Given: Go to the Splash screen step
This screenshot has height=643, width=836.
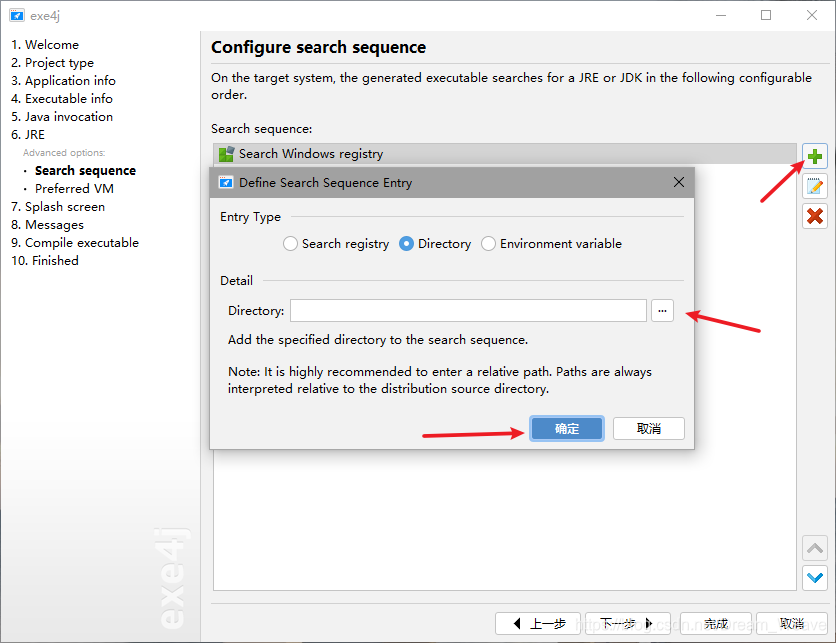Looking at the screenshot, I should coord(64,207).
